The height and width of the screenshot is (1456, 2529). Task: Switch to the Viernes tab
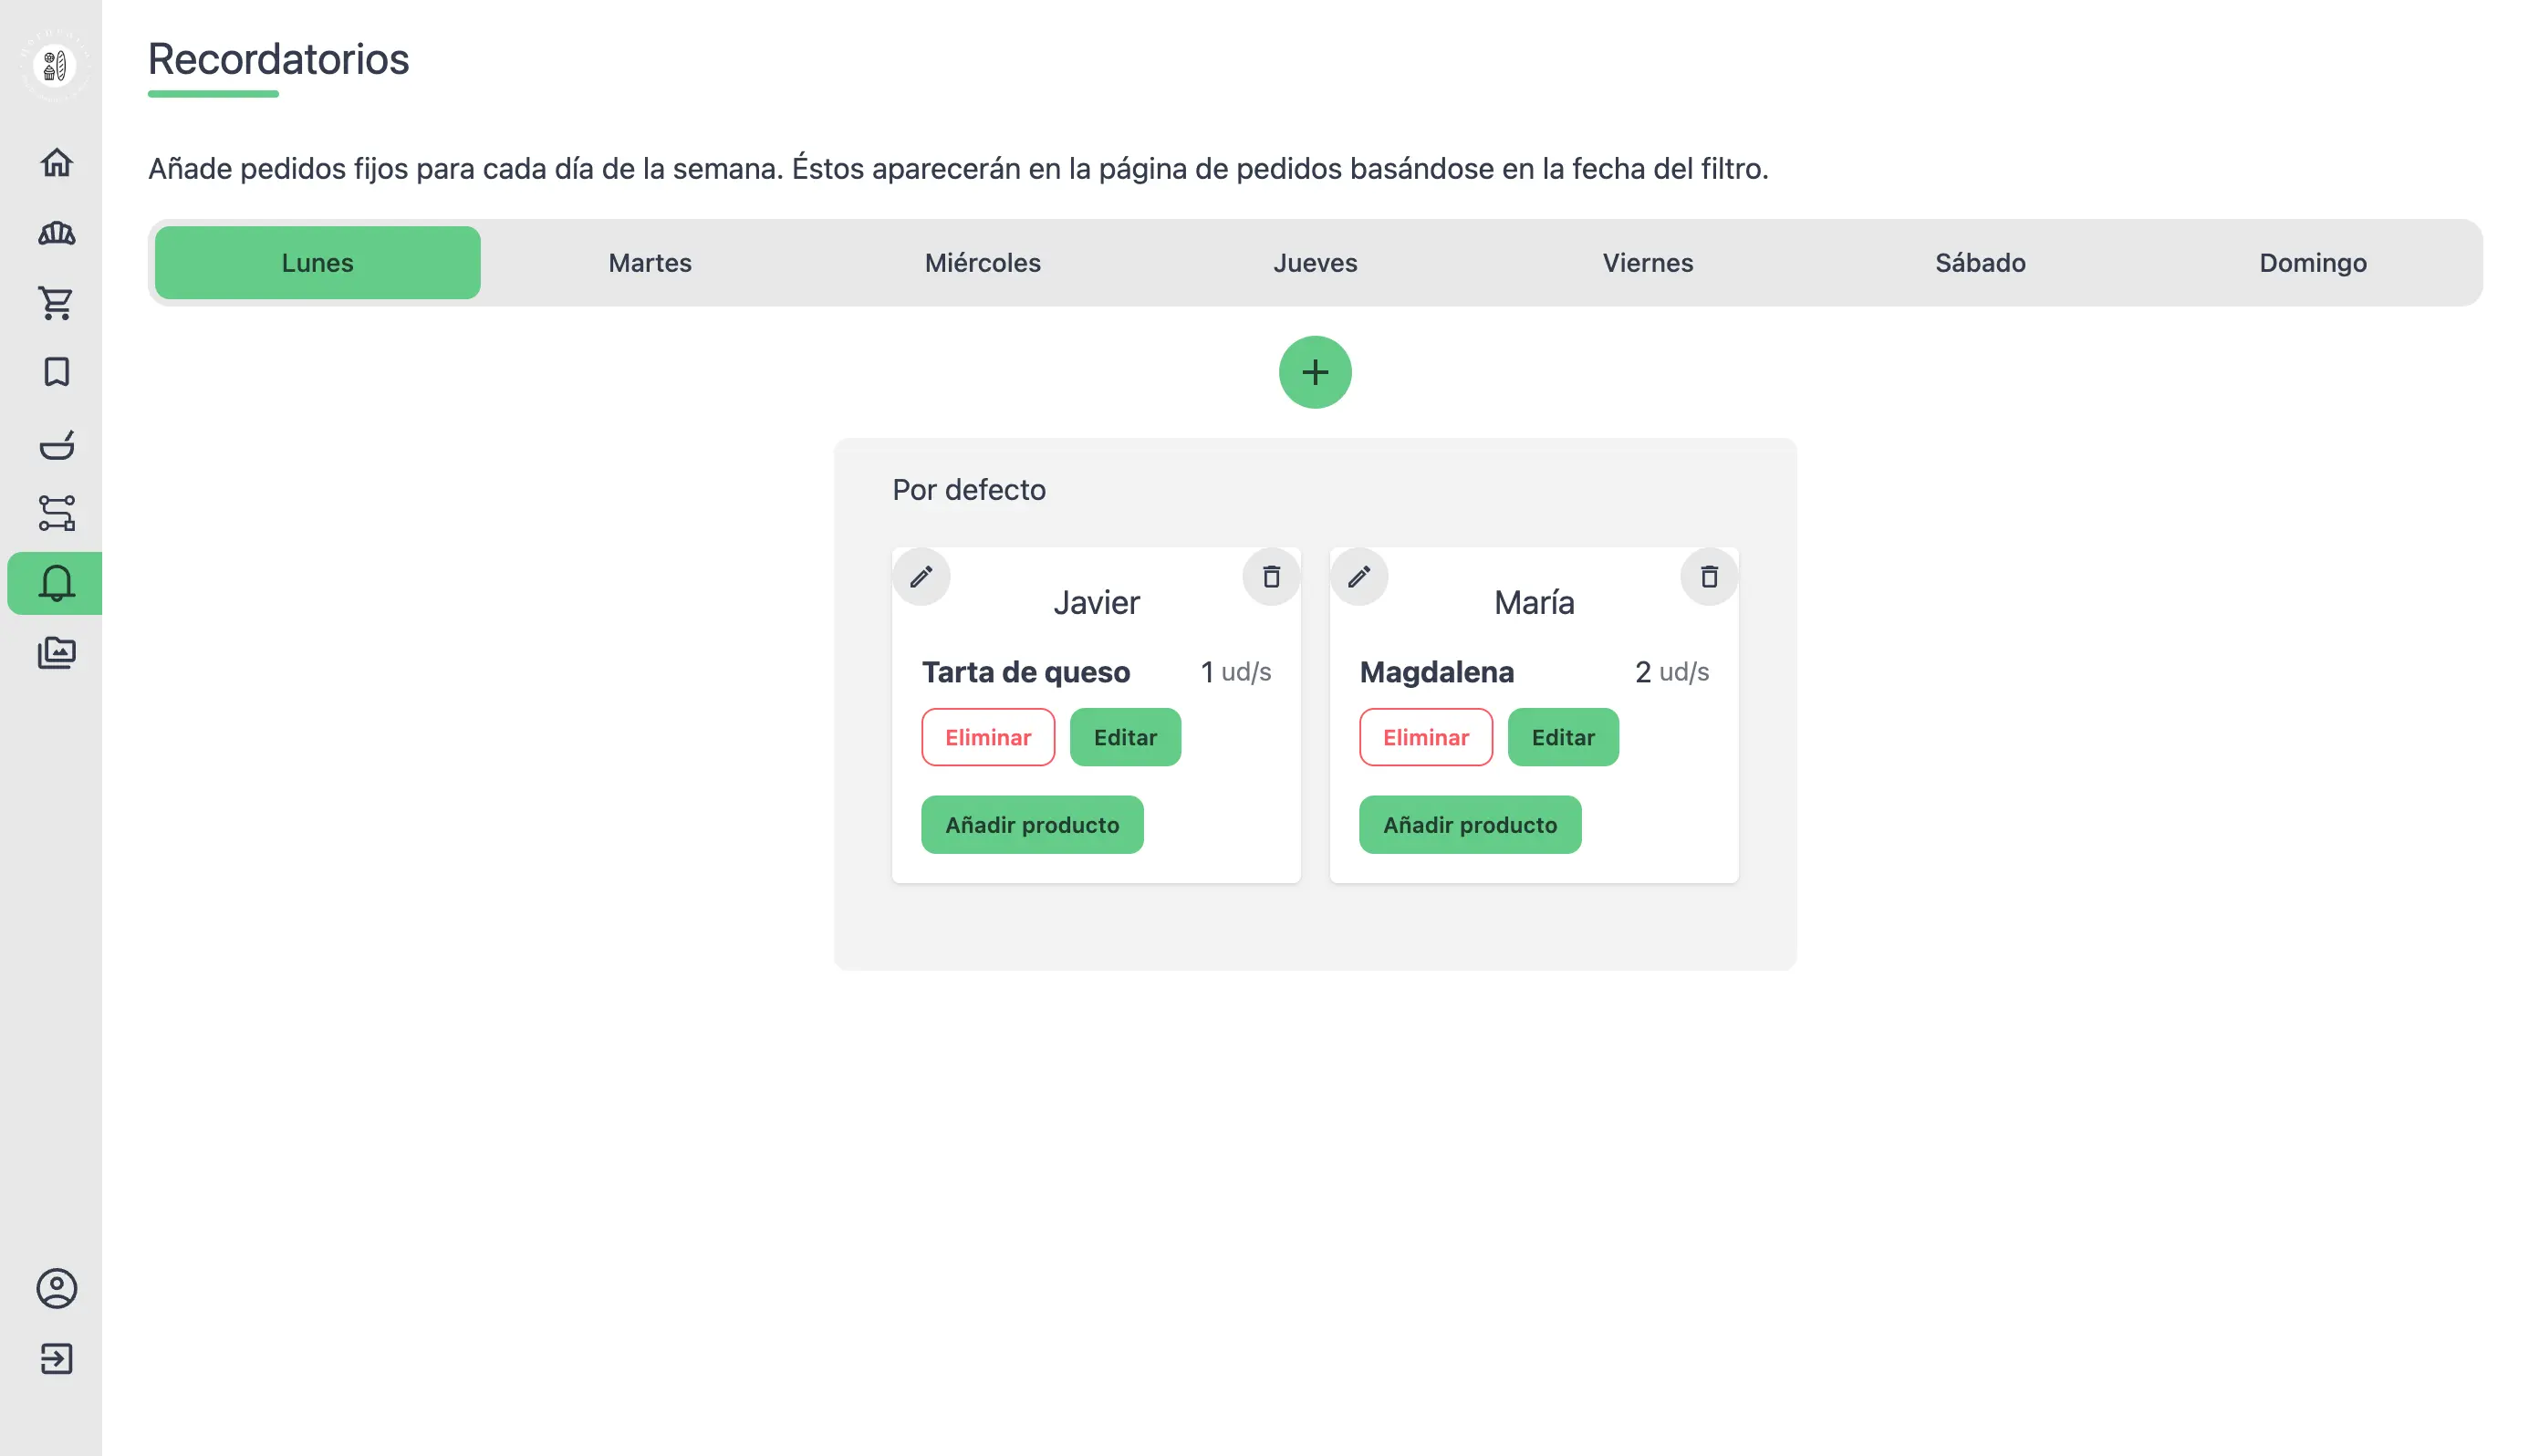(1647, 263)
